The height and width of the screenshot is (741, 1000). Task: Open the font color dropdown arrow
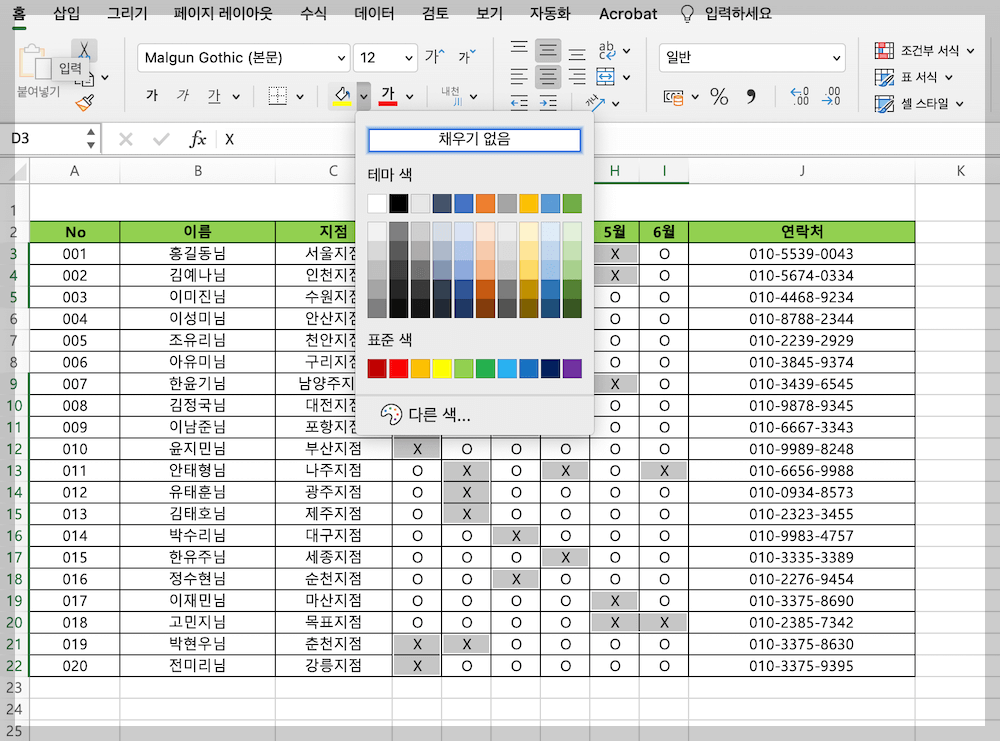tap(409, 97)
